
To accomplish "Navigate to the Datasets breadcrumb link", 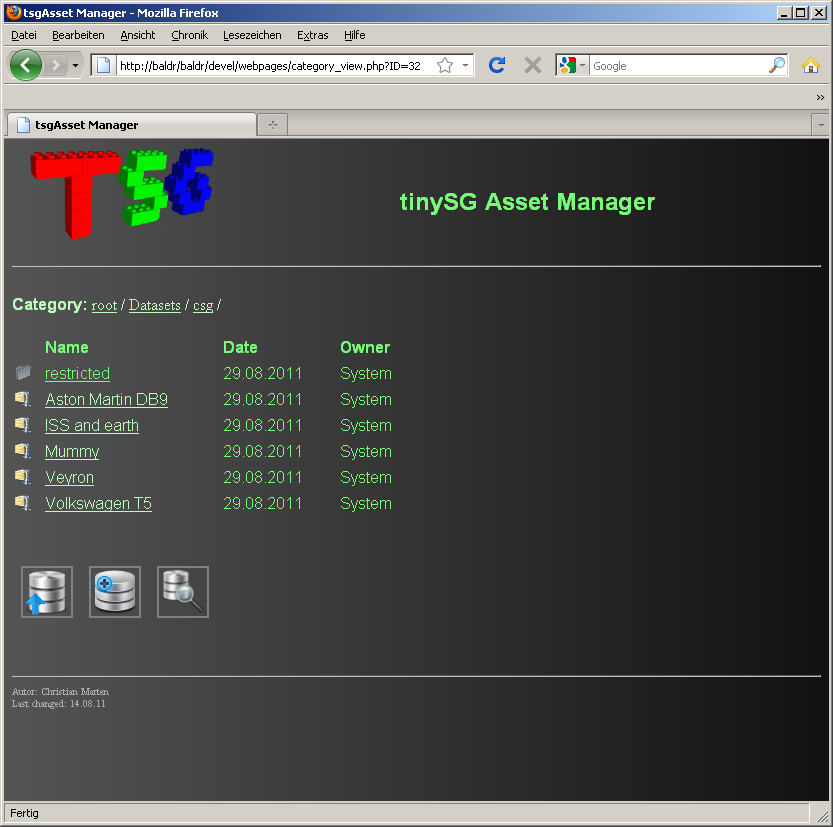I will (x=154, y=306).
